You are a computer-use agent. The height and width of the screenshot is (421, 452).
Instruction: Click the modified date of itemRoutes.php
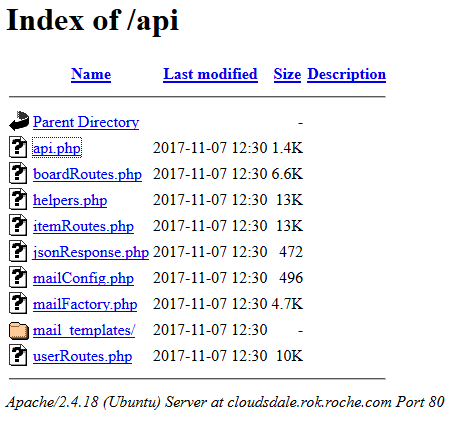coord(210,226)
